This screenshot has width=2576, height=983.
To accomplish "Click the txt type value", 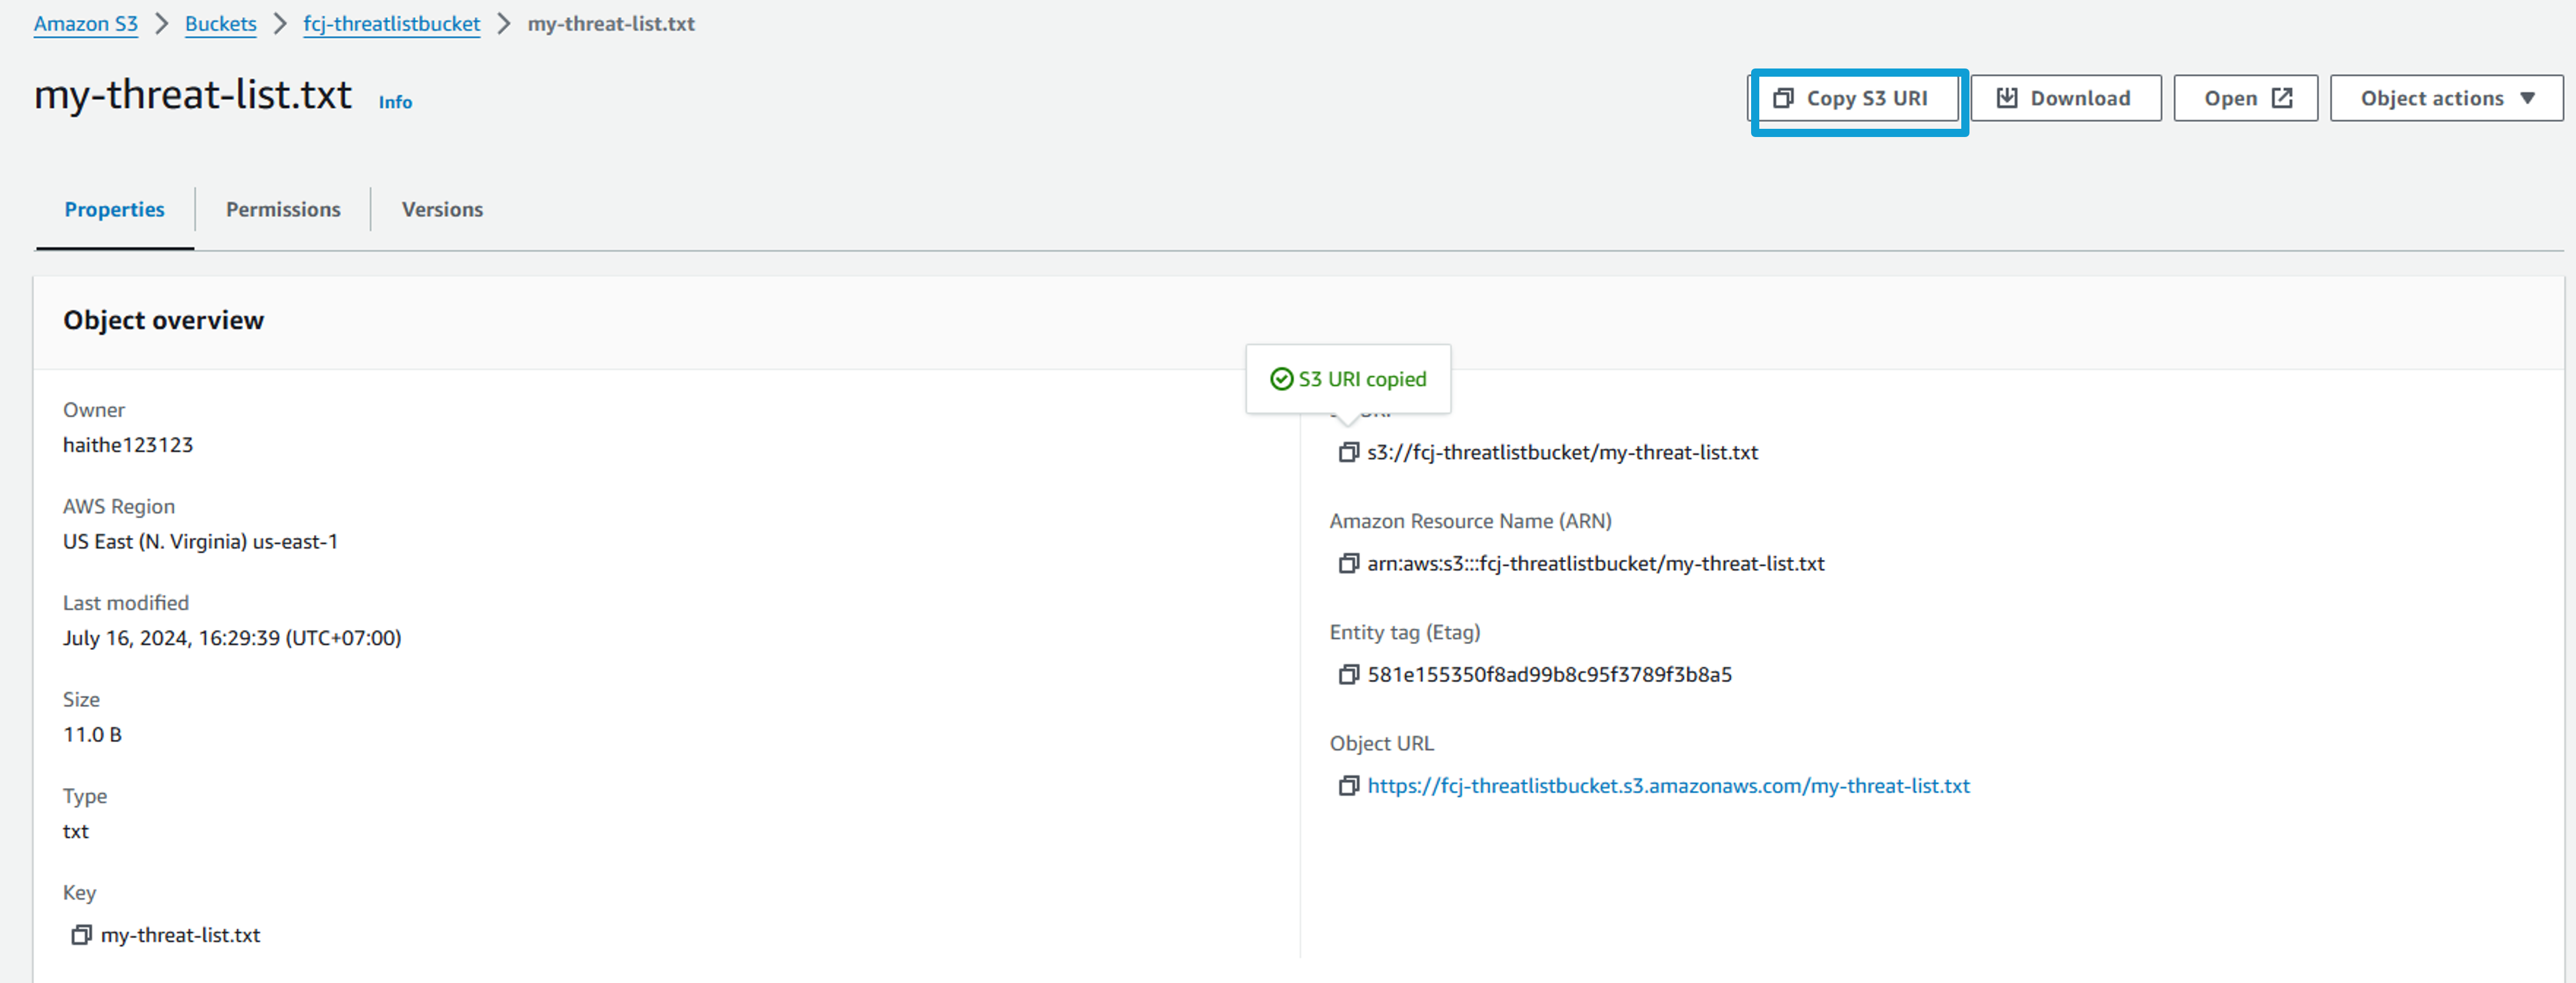I will (76, 832).
